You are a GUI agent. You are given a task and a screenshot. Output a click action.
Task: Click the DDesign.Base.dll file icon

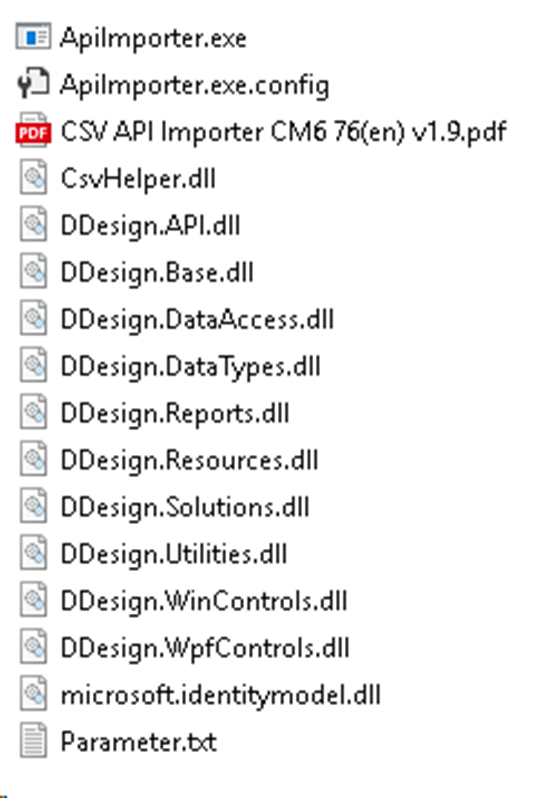(34, 271)
